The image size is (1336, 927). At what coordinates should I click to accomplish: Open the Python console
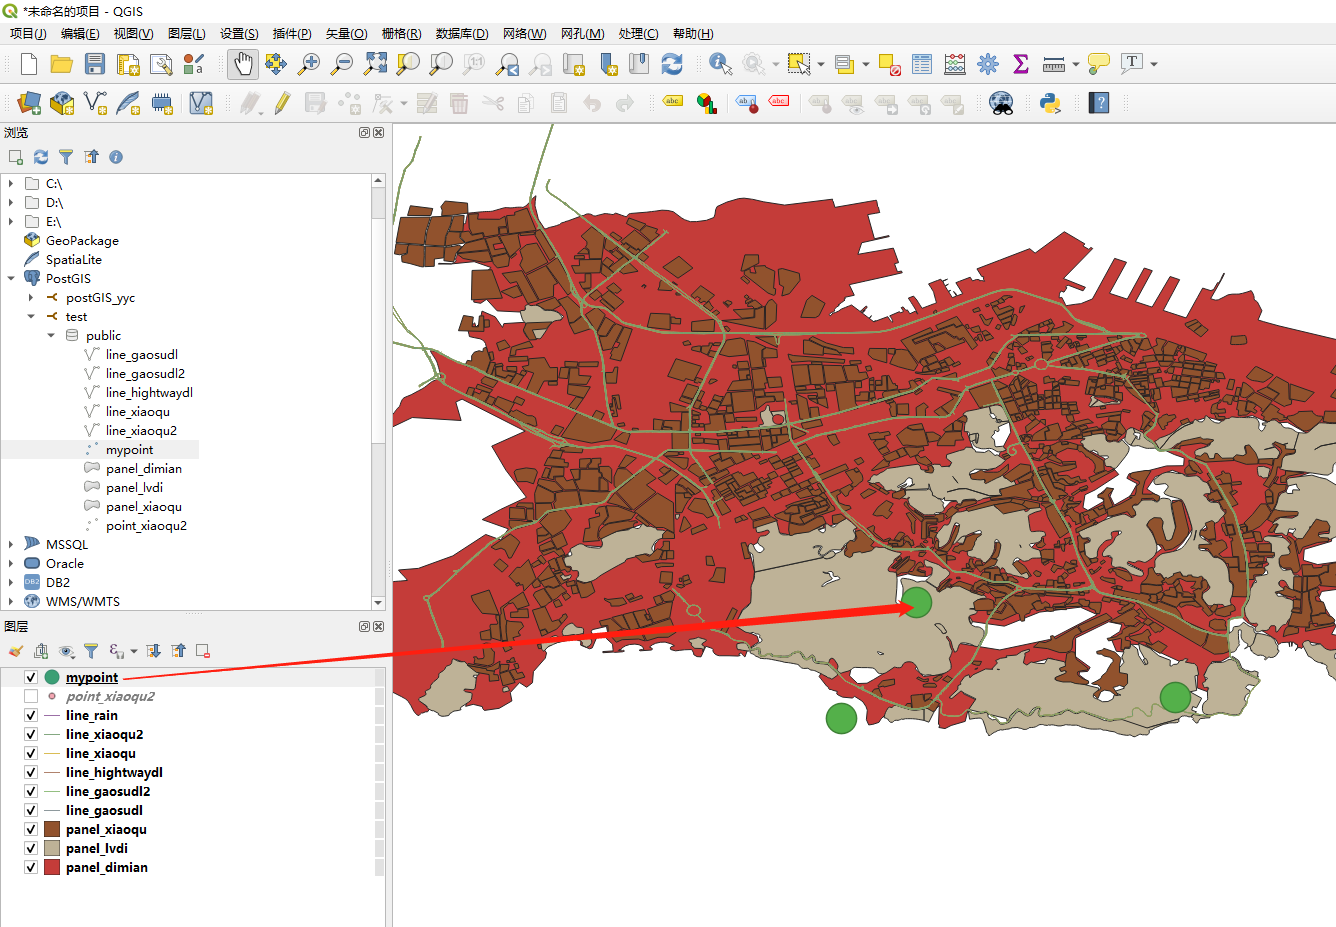point(1049,103)
